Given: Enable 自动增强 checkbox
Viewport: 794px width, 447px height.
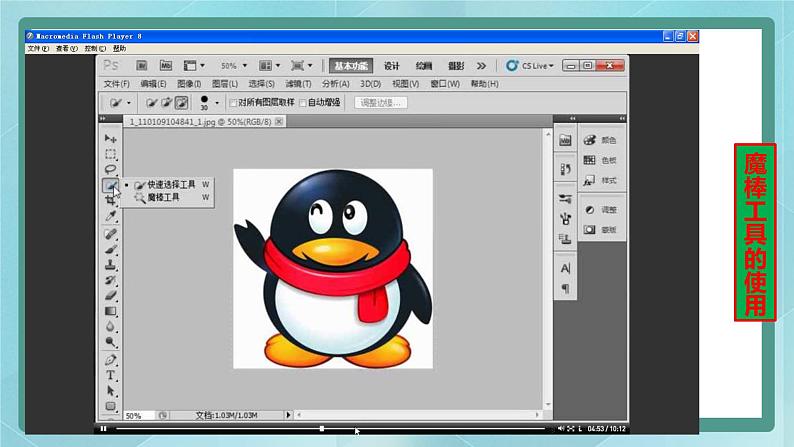Looking at the screenshot, I should point(303,103).
